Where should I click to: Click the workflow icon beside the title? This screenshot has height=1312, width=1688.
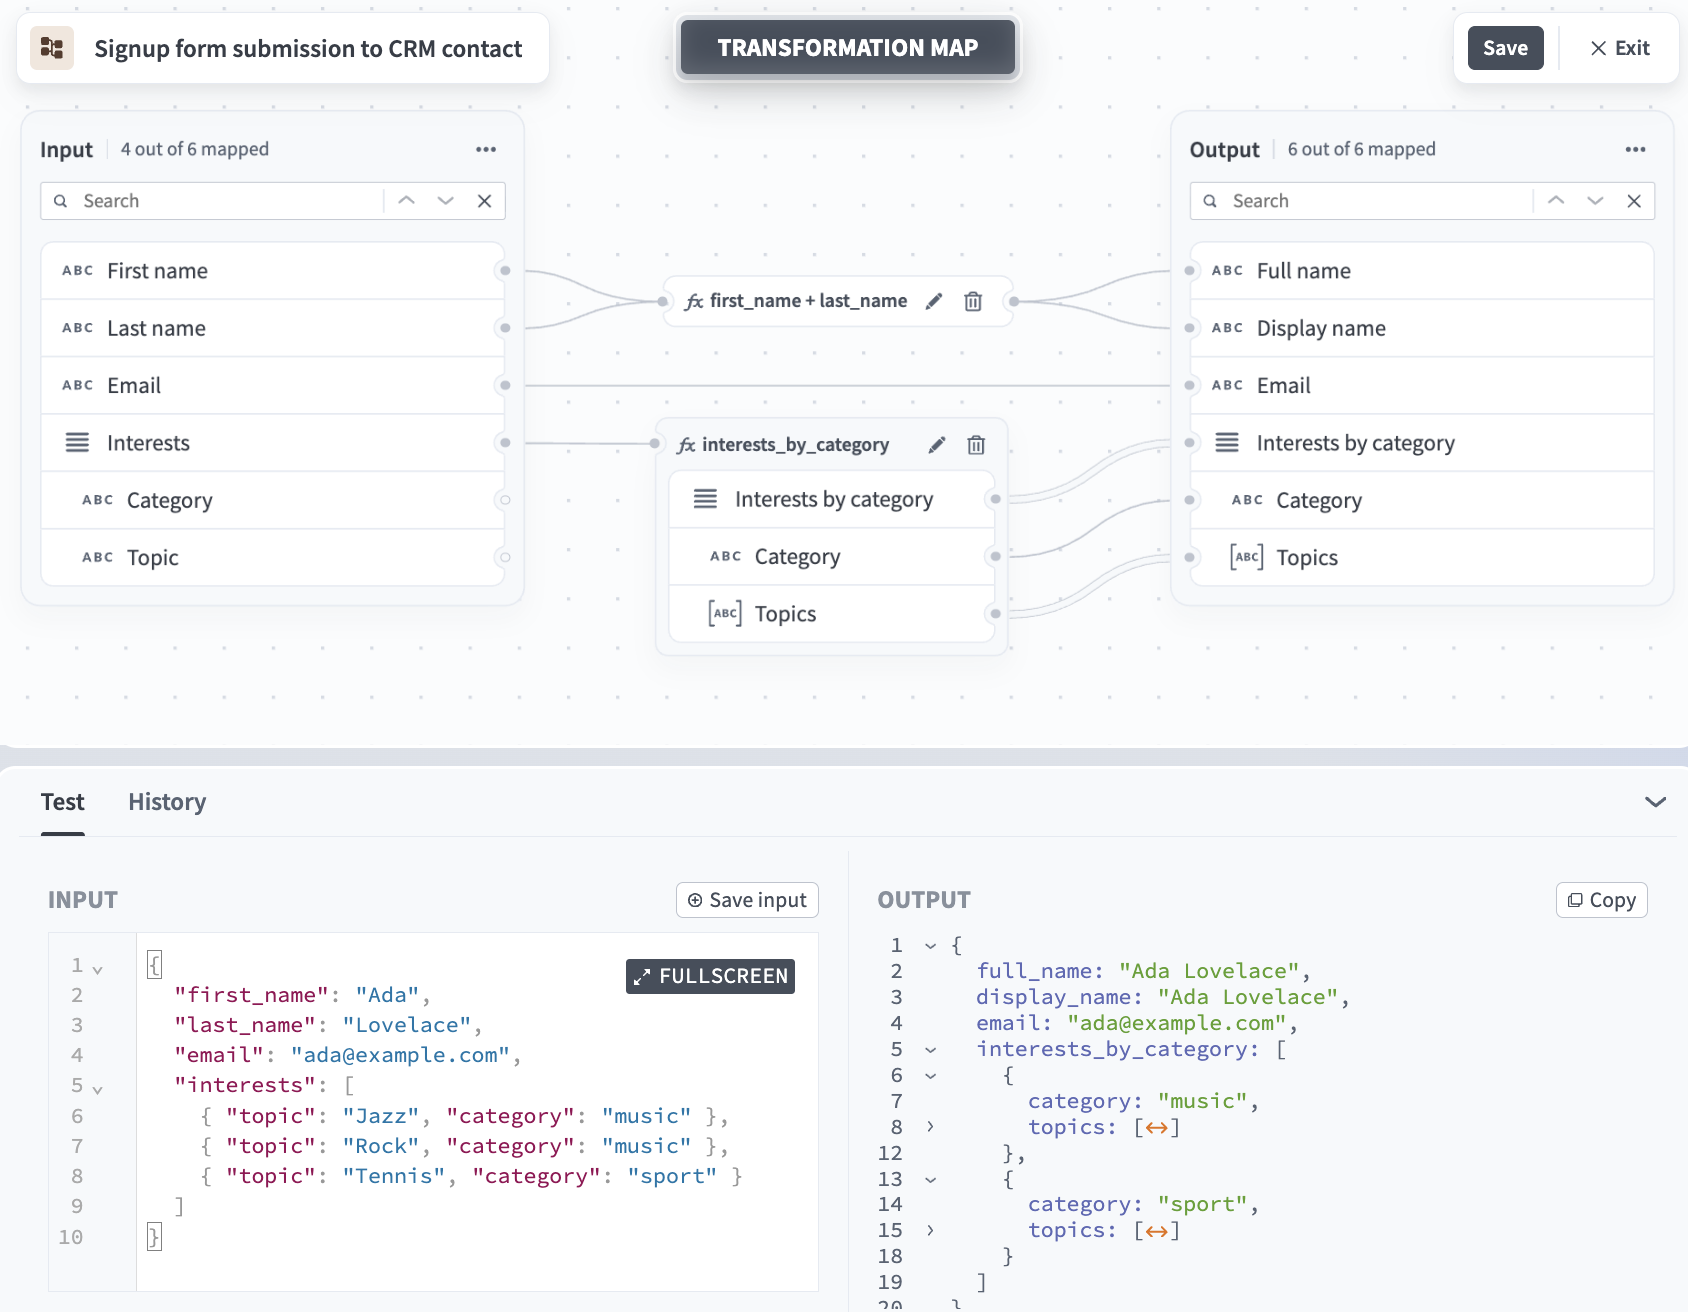tap(52, 48)
